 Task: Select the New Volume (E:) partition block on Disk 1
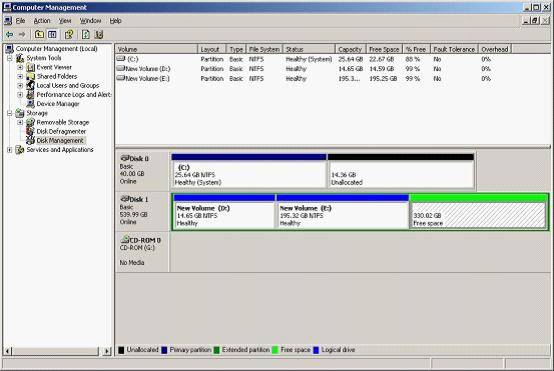[342, 211]
